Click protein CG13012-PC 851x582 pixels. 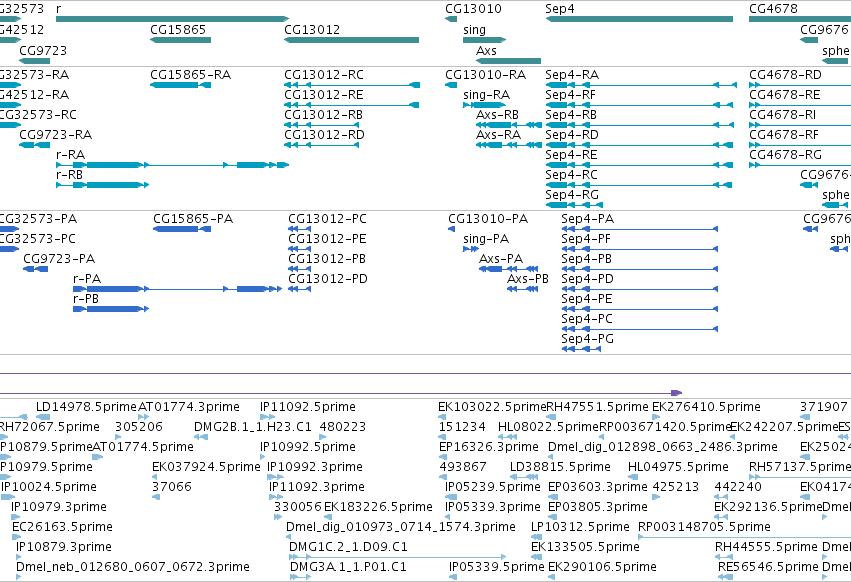click(300, 229)
